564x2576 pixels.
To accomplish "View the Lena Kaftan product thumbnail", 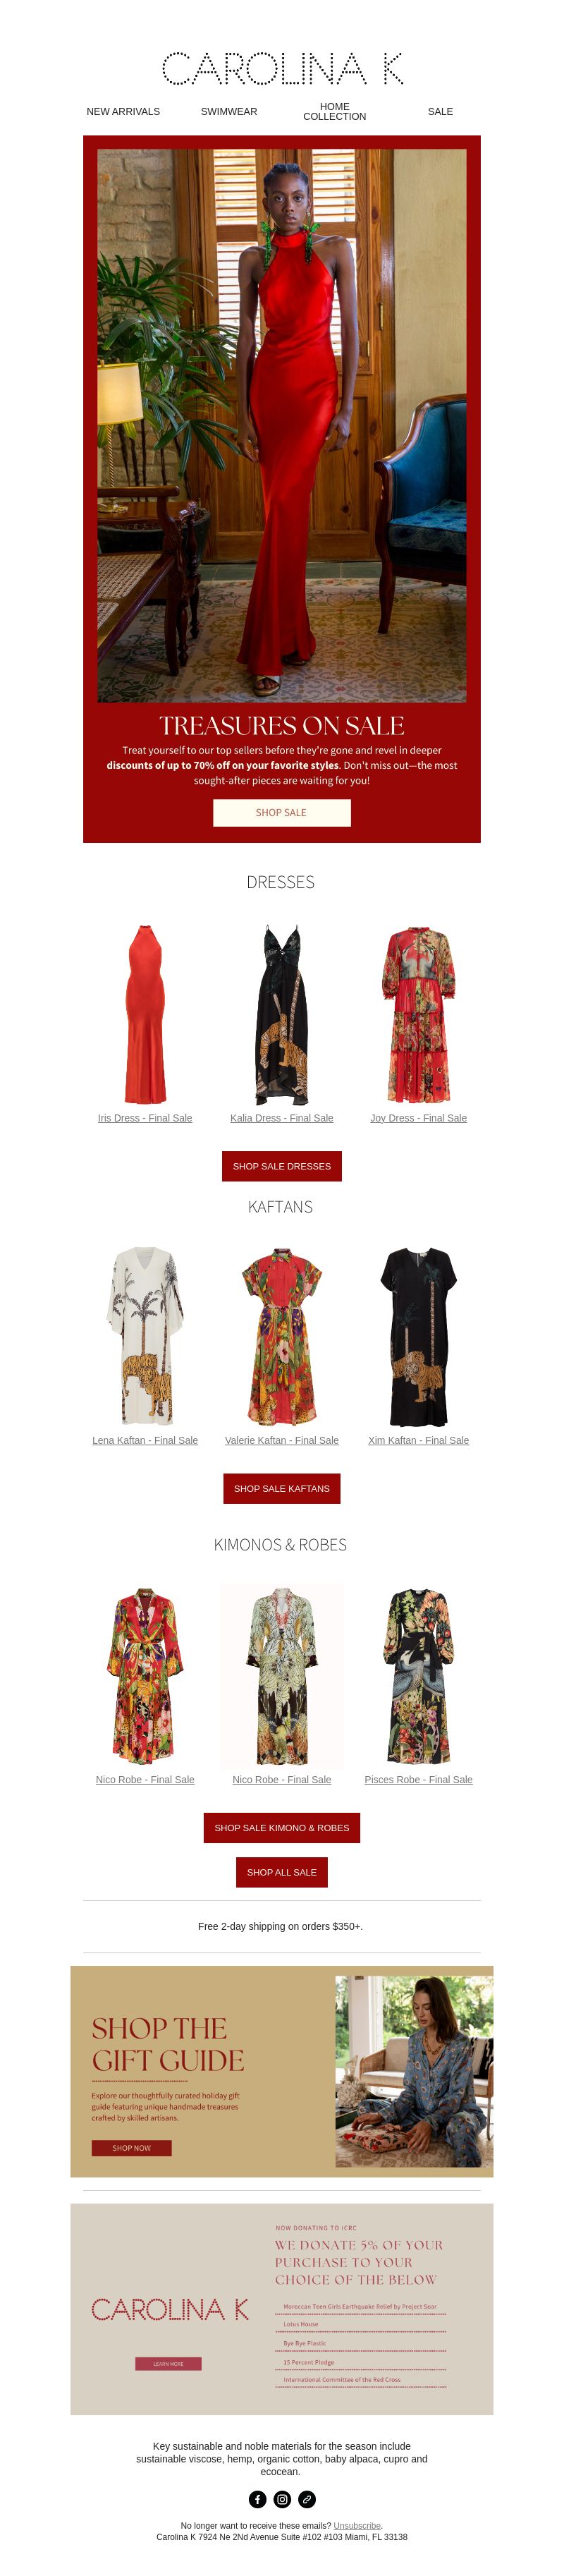I will [145, 1335].
